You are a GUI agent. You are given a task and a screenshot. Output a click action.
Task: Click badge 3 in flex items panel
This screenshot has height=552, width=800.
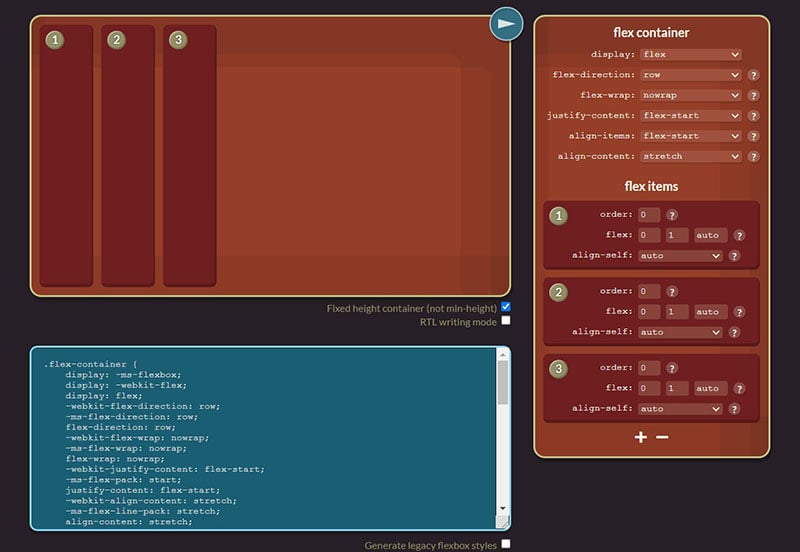pyautogui.click(x=558, y=369)
